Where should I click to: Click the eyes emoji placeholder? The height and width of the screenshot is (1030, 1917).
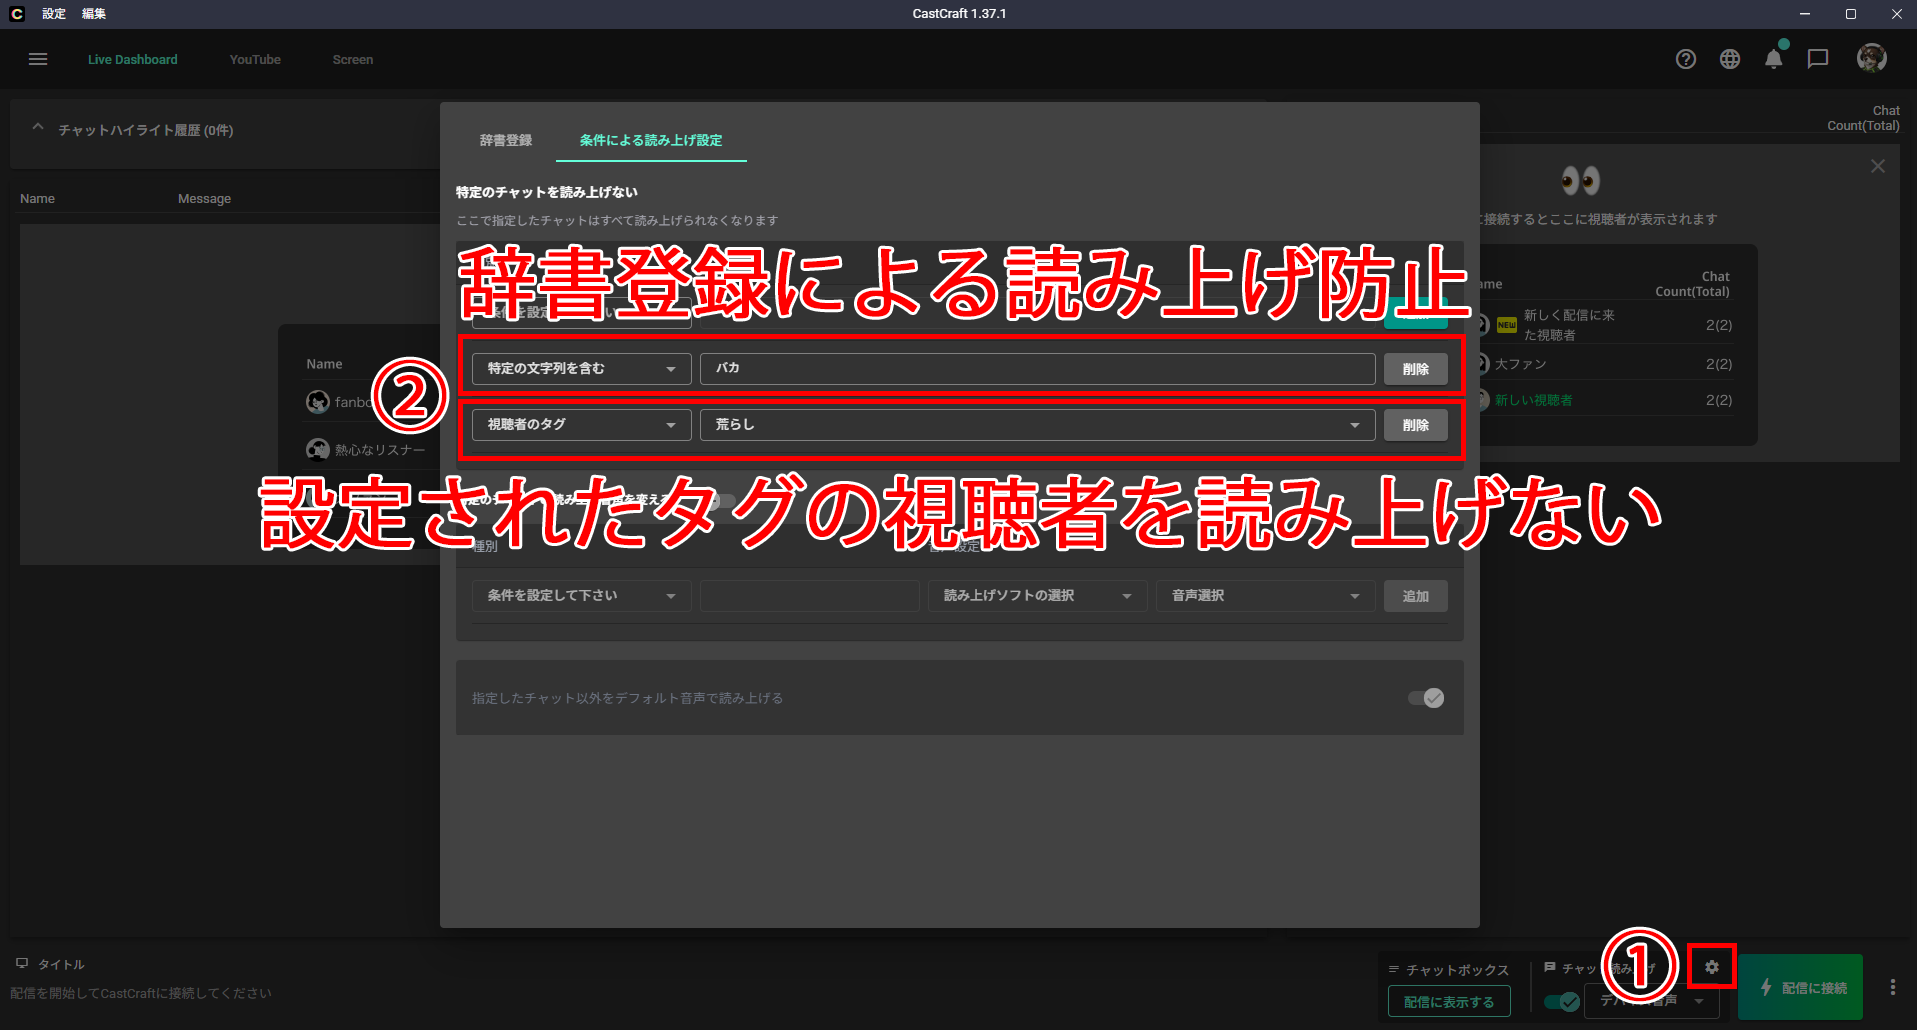click(x=1581, y=181)
